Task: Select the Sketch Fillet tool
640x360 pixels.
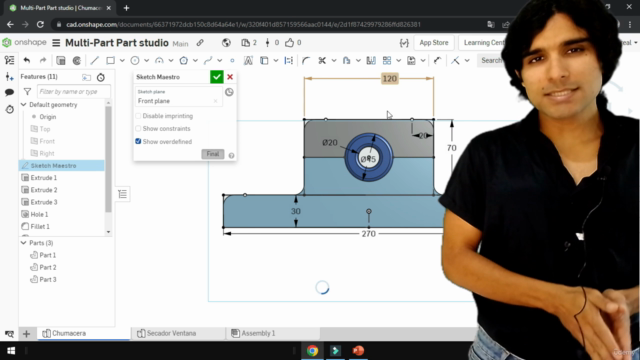Action: pyautogui.click(x=306, y=60)
